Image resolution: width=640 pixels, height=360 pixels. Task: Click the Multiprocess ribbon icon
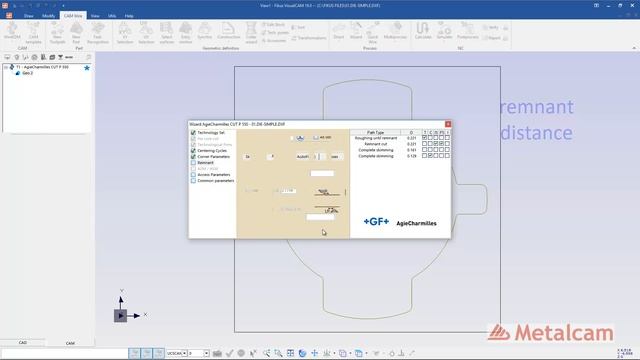[x=395, y=31]
